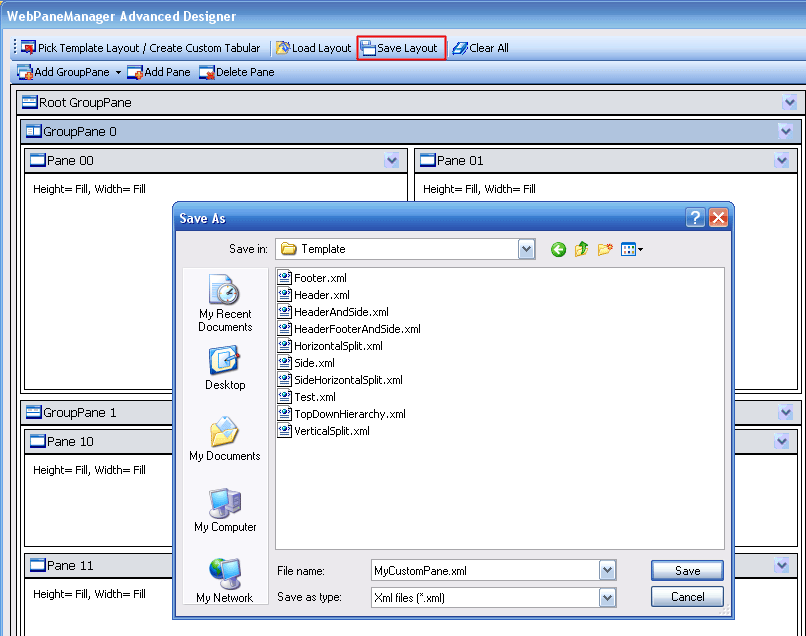Click the Save button
Viewport: 806px width, 636px height.
[687, 571]
